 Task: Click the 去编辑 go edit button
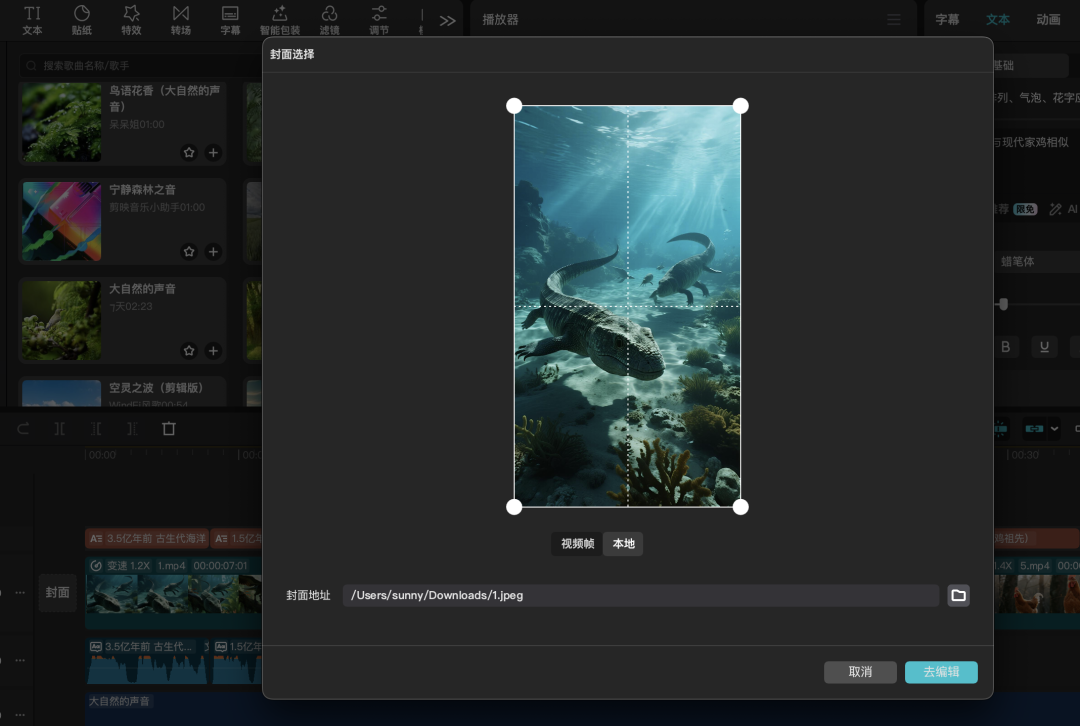[x=940, y=672]
